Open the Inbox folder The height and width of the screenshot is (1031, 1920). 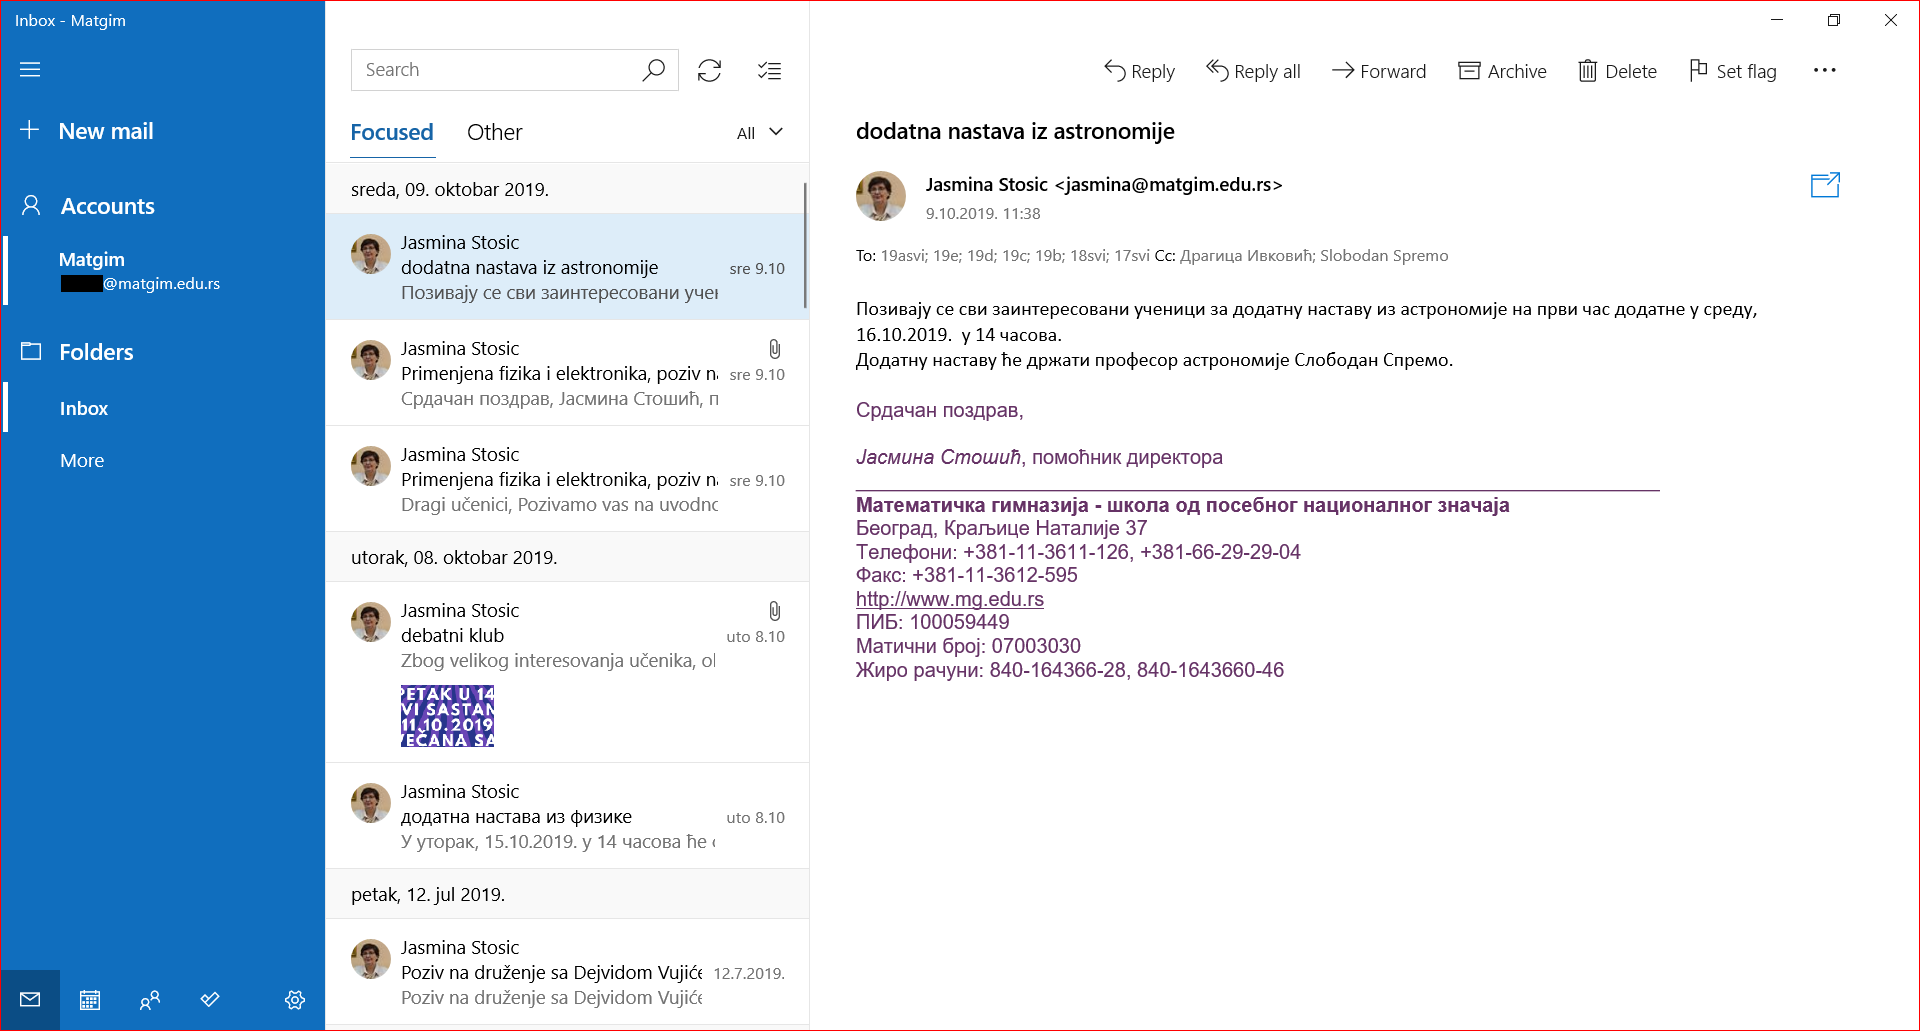164,408
